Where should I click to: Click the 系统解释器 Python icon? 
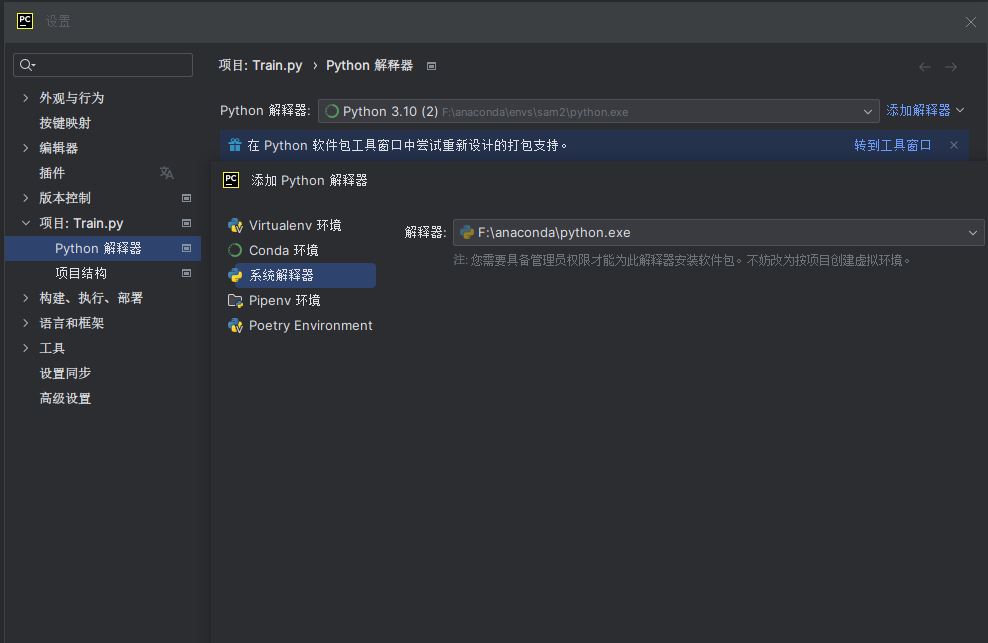tap(235, 275)
